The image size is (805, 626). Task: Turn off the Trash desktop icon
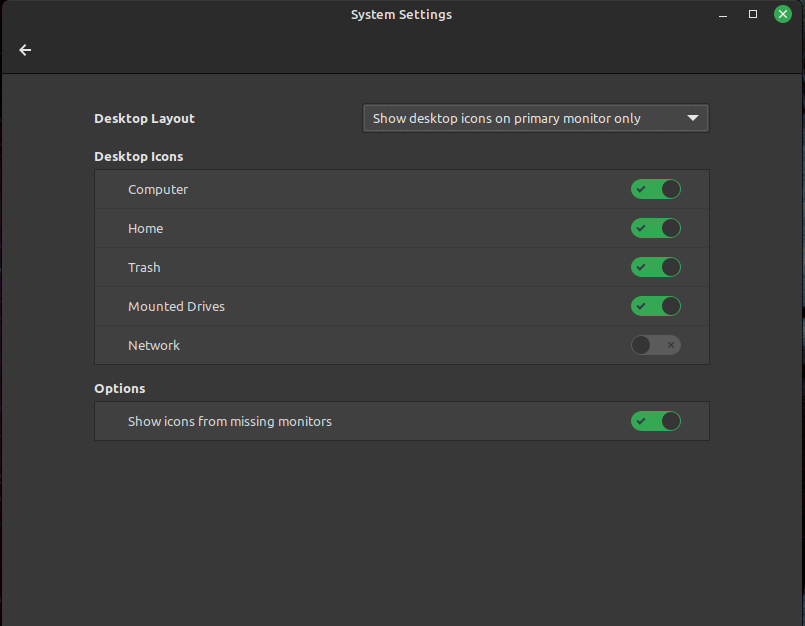coord(656,268)
